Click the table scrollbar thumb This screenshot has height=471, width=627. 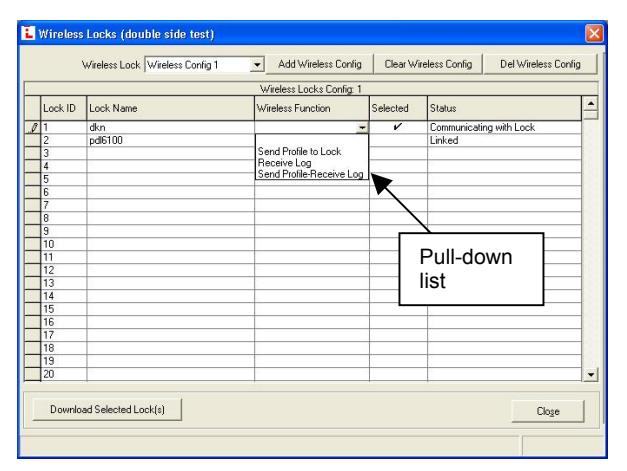[591, 116]
